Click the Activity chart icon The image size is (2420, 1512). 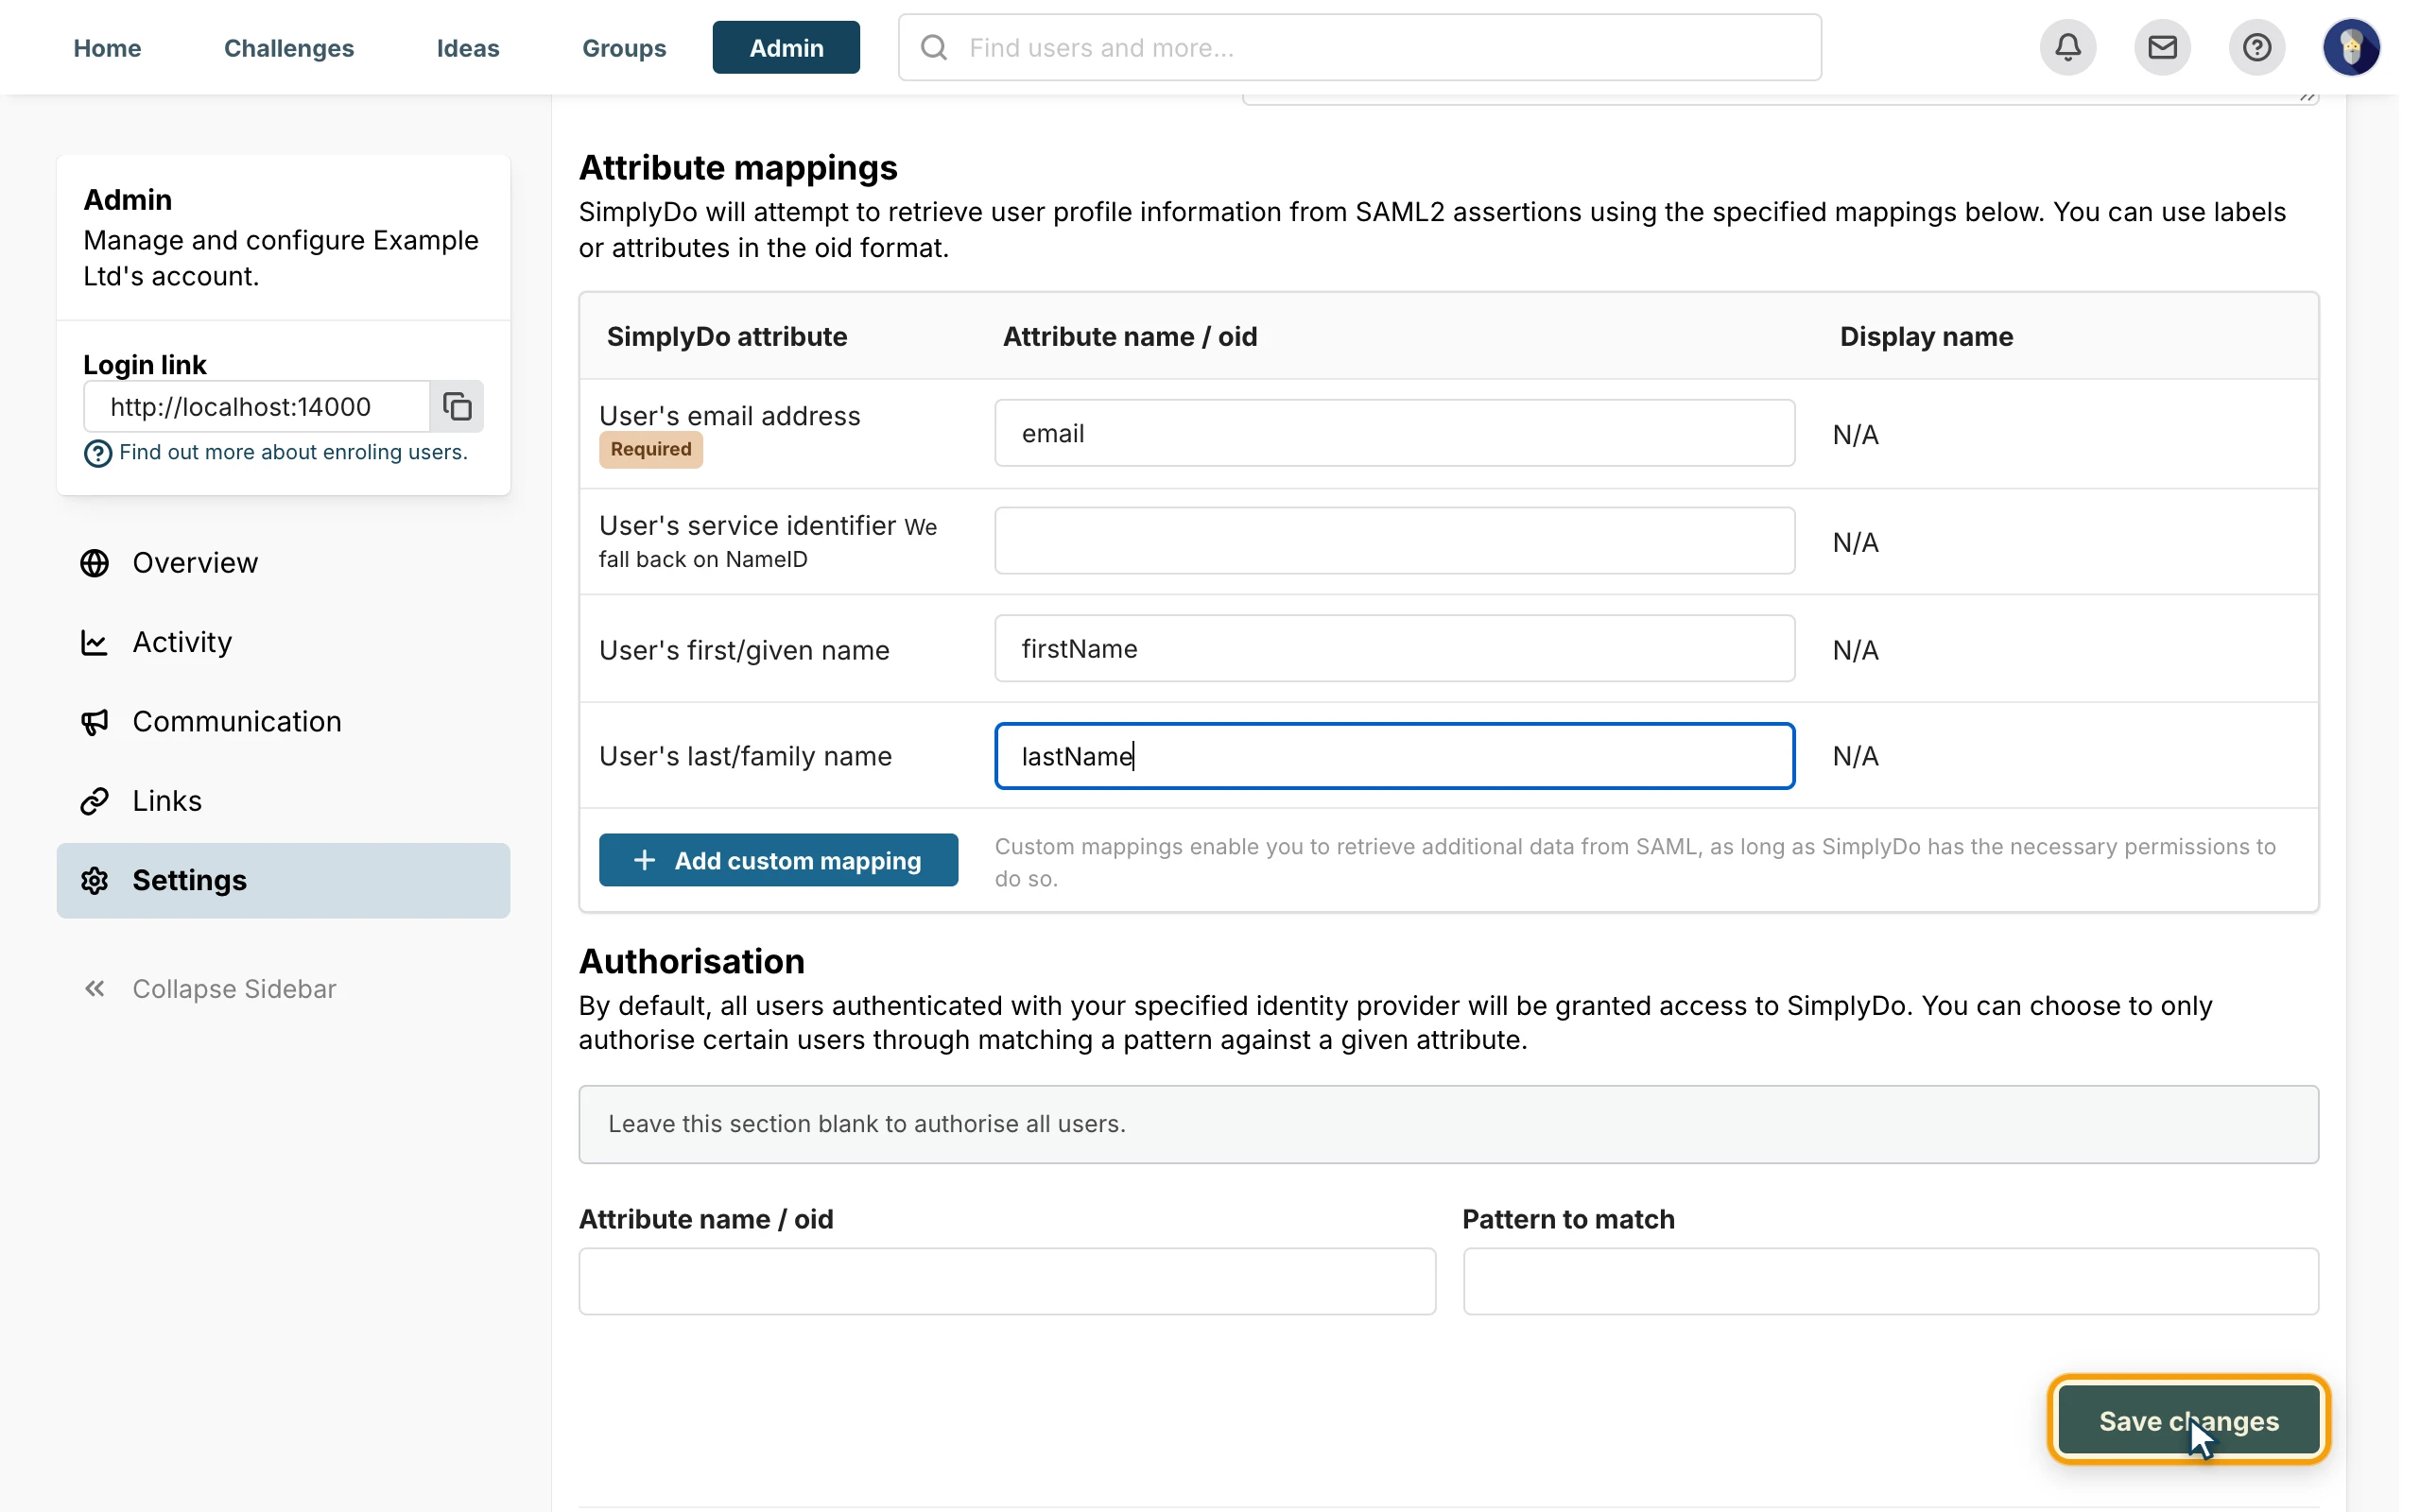[x=95, y=642]
